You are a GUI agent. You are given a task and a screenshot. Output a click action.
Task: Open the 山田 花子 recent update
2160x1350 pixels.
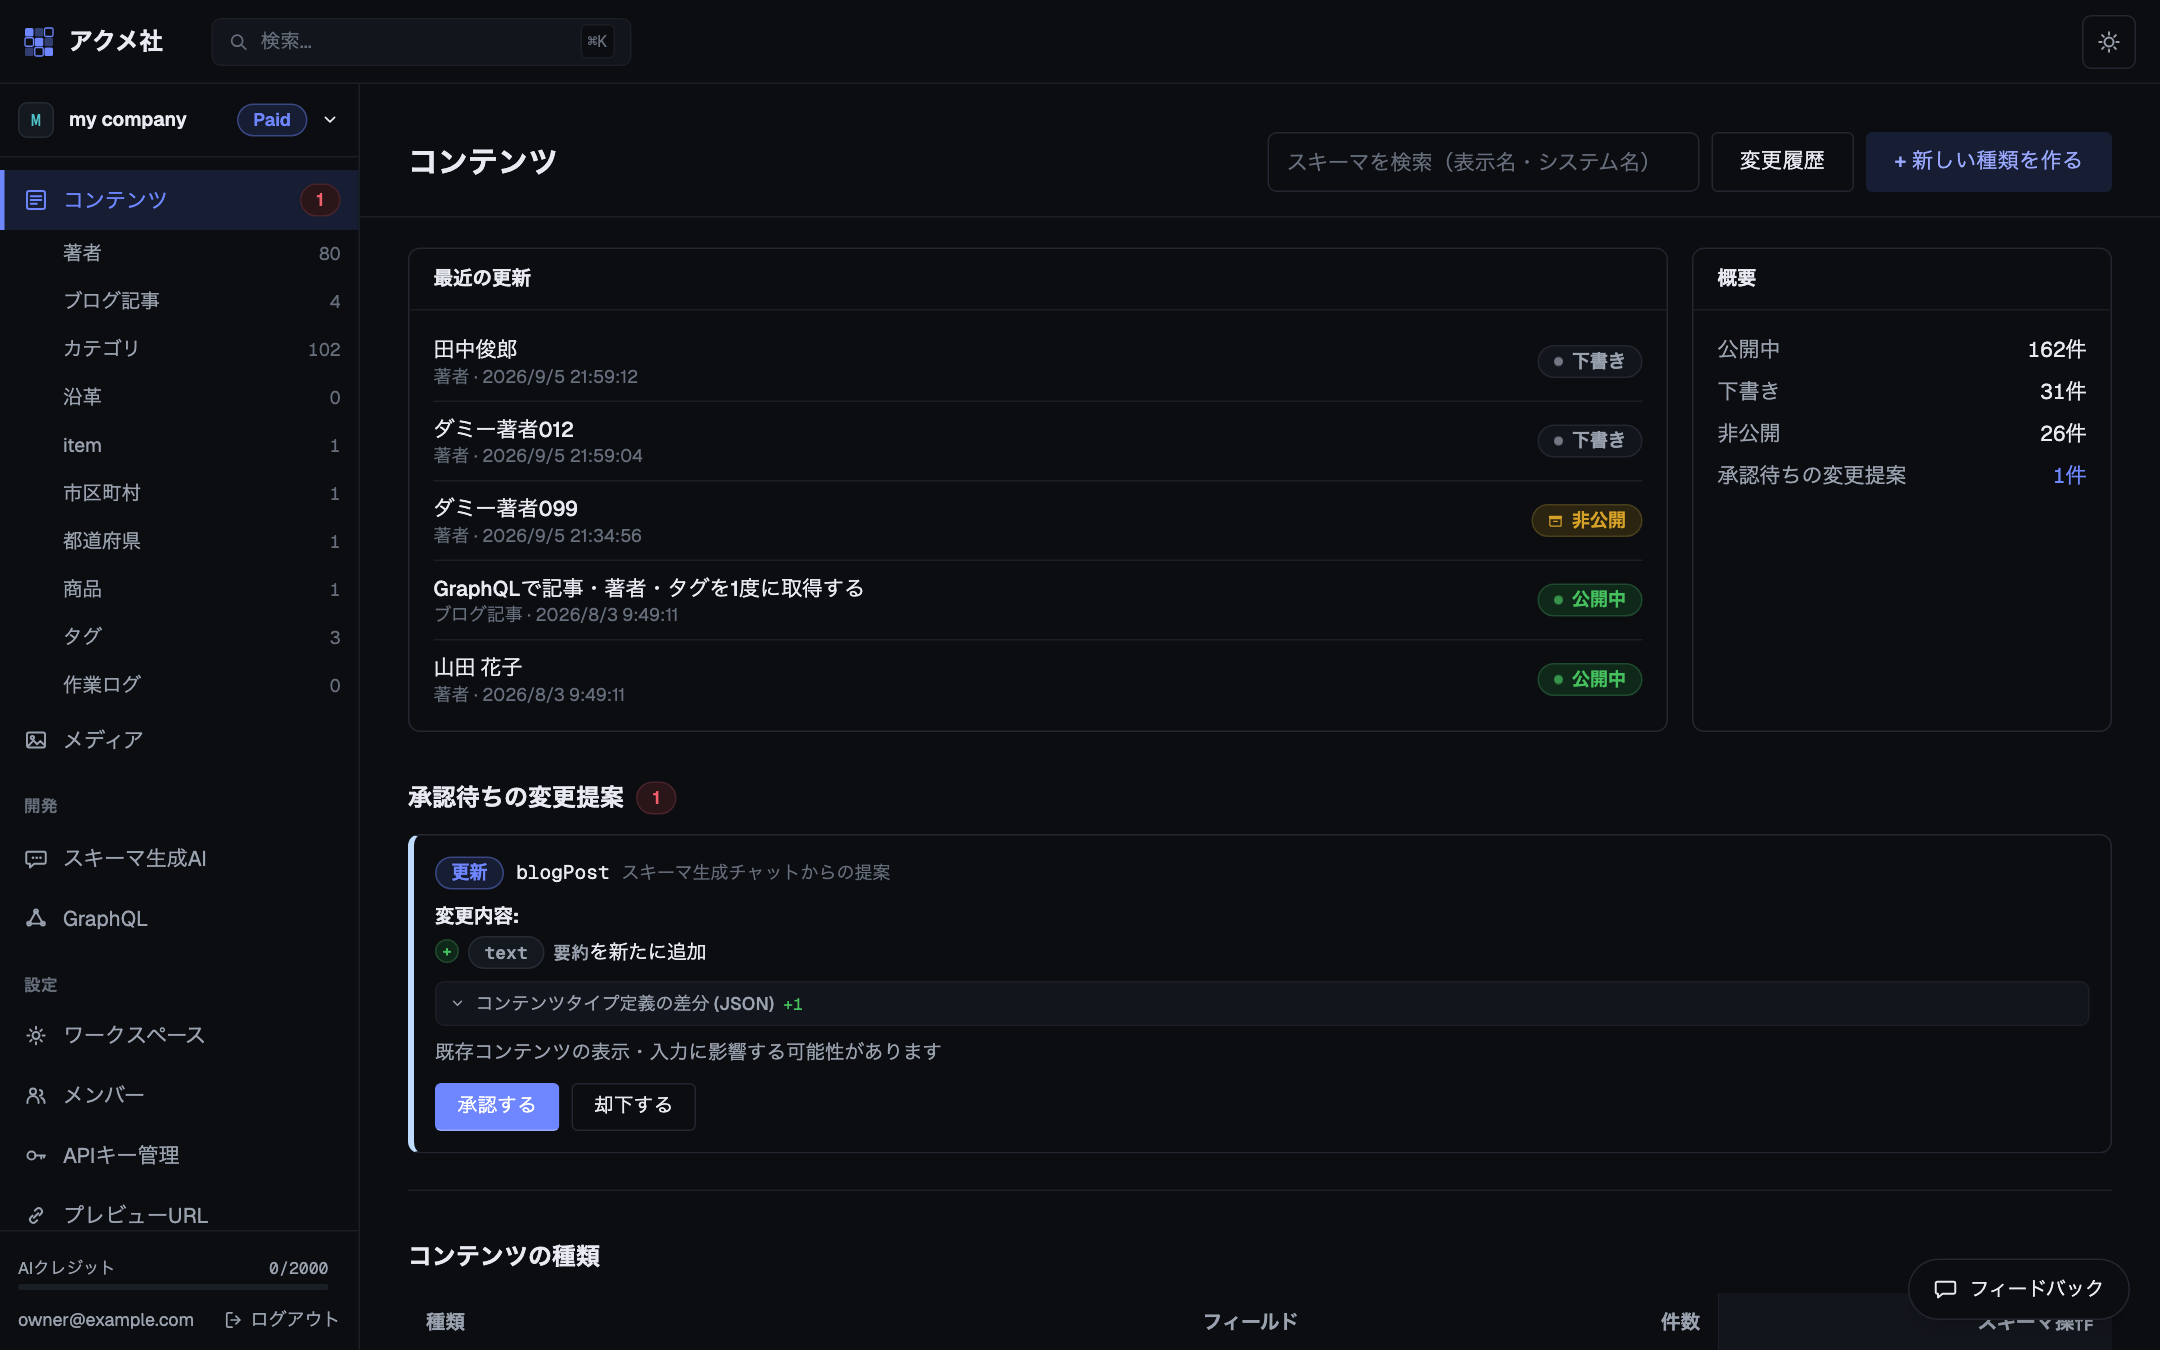point(1037,679)
